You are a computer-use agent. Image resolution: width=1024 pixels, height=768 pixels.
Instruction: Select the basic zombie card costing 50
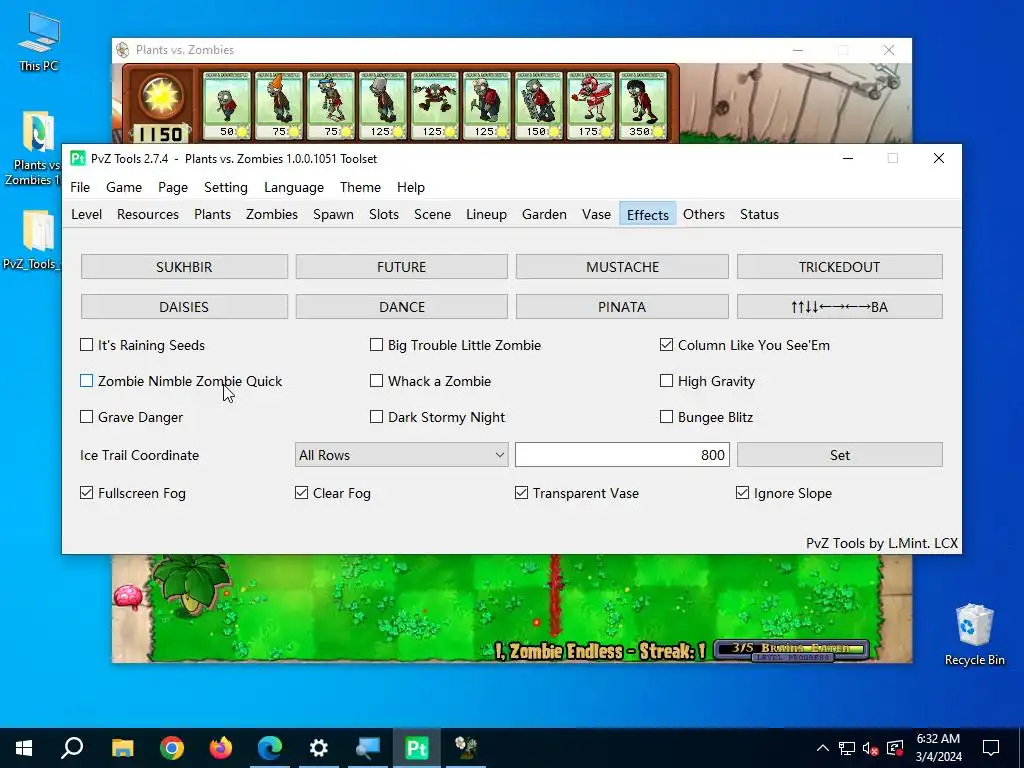pyautogui.click(x=227, y=105)
